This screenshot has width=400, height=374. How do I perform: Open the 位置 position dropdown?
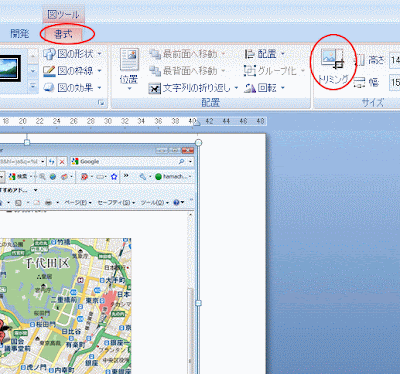point(129,69)
